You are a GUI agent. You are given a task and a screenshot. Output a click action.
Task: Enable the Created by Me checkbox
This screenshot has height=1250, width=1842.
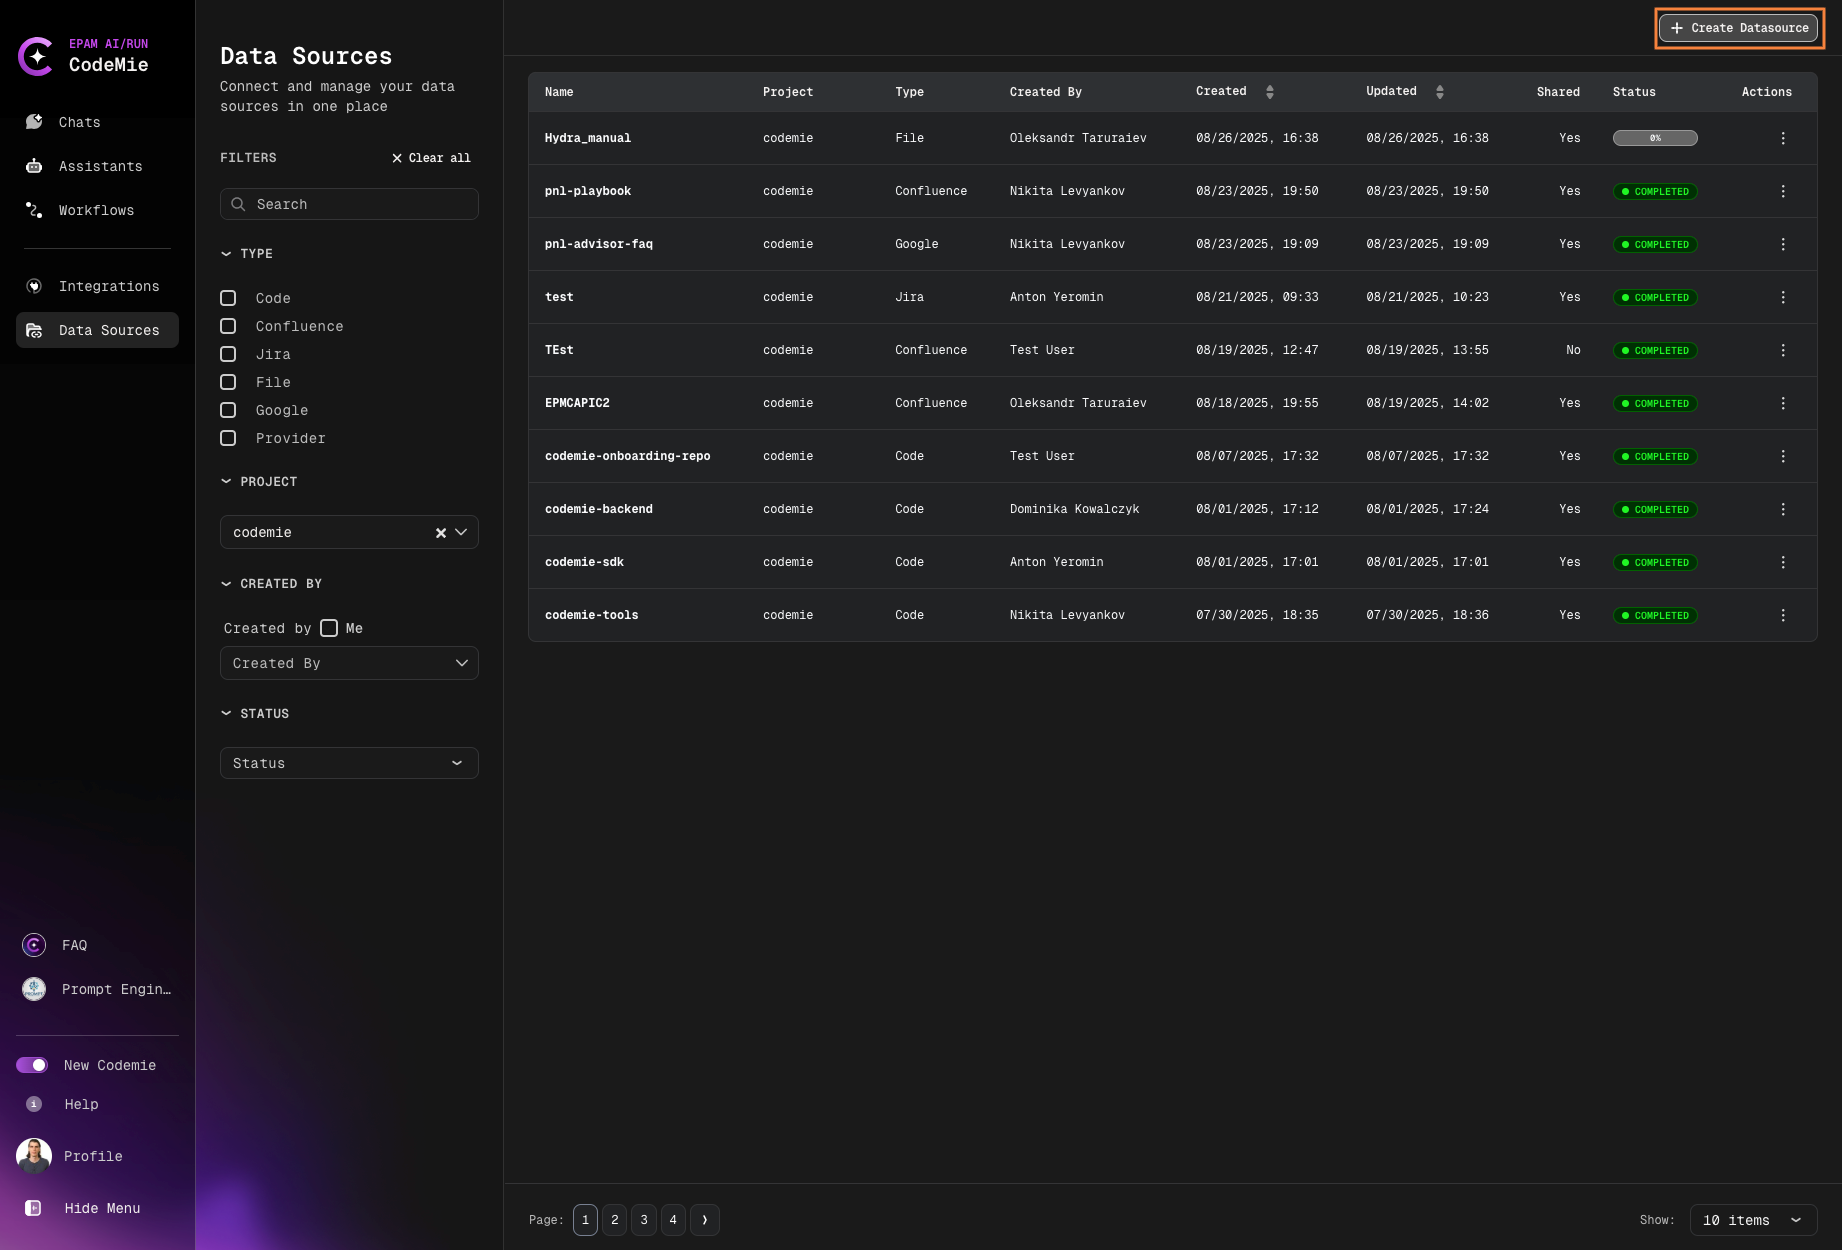point(329,628)
